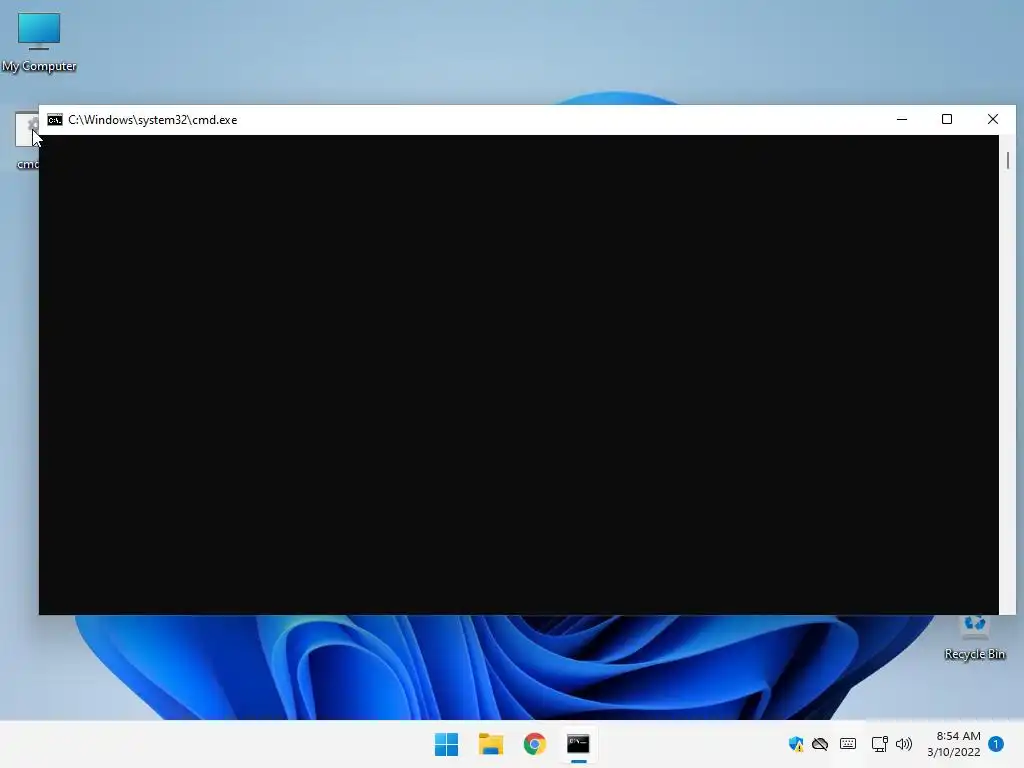Select the Recycle Bin desktop icon
Image resolution: width=1024 pixels, height=768 pixels.
[974, 637]
